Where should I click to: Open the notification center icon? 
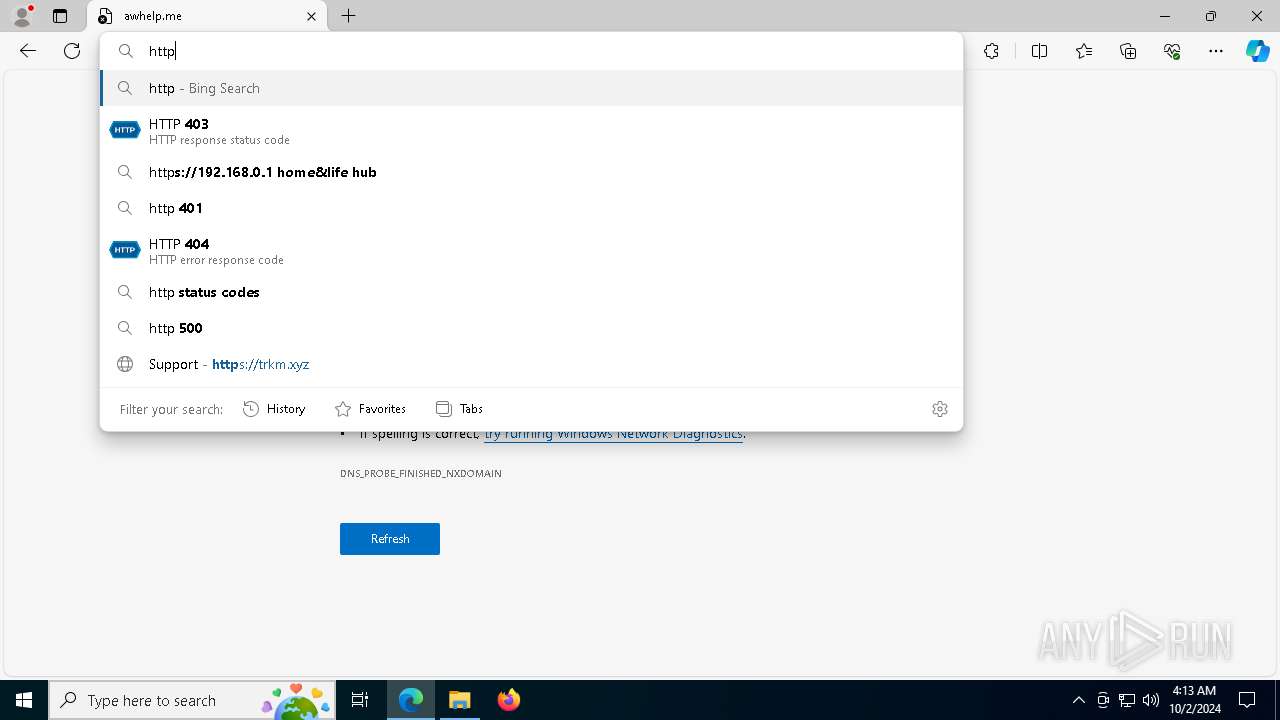point(1247,700)
